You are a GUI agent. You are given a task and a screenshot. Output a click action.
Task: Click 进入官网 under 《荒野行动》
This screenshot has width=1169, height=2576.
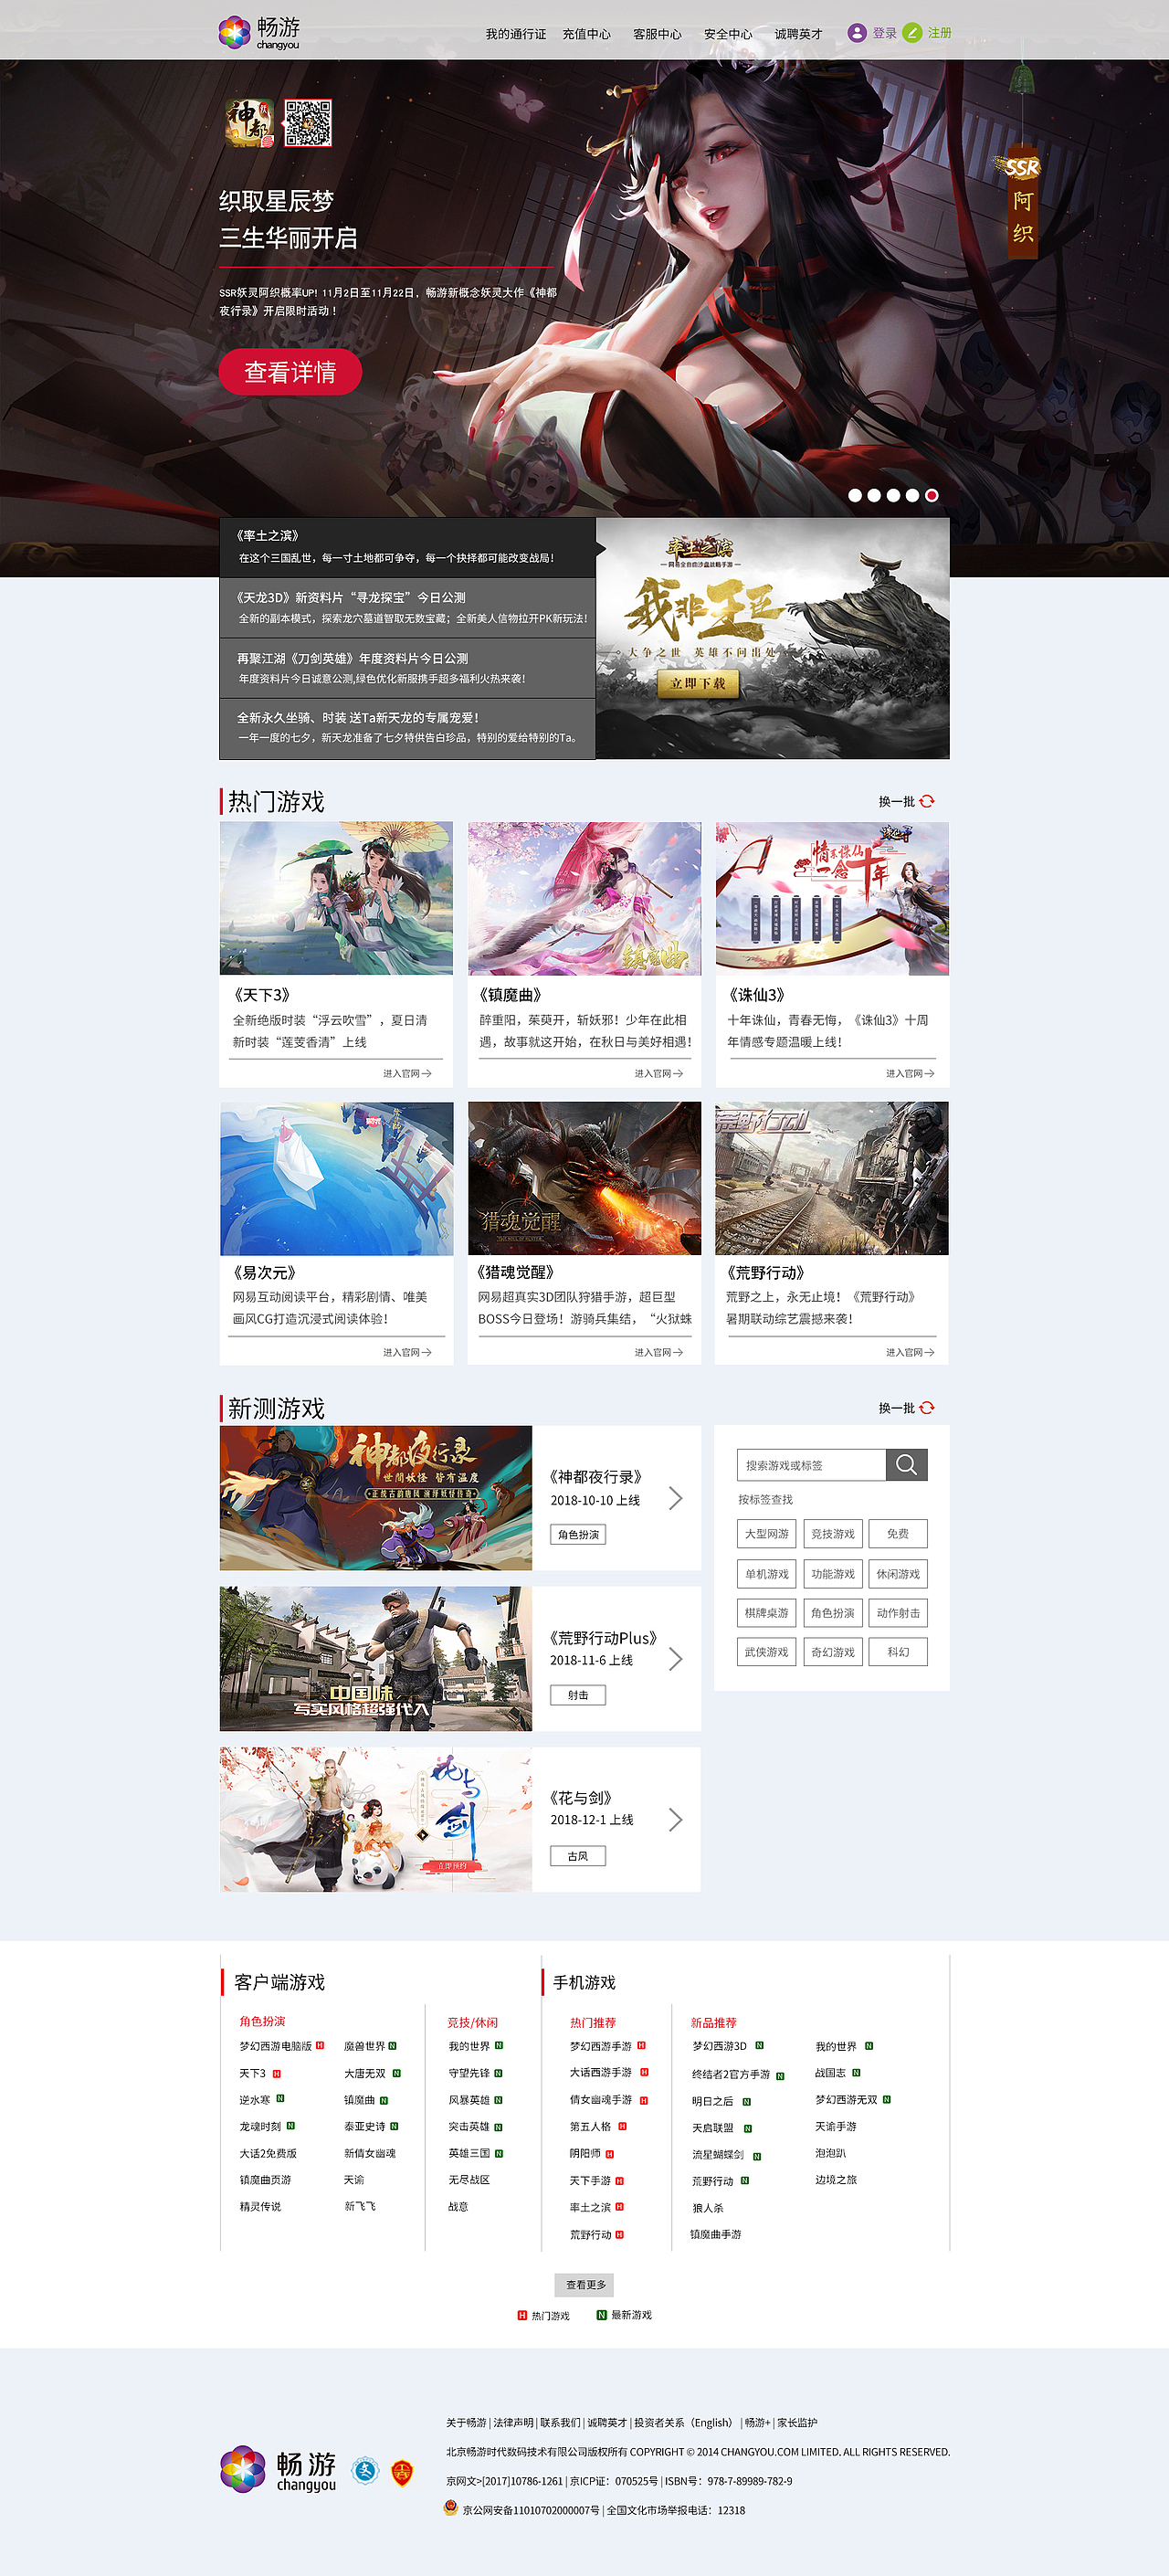pyautogui.click(x=910, y=1352)
